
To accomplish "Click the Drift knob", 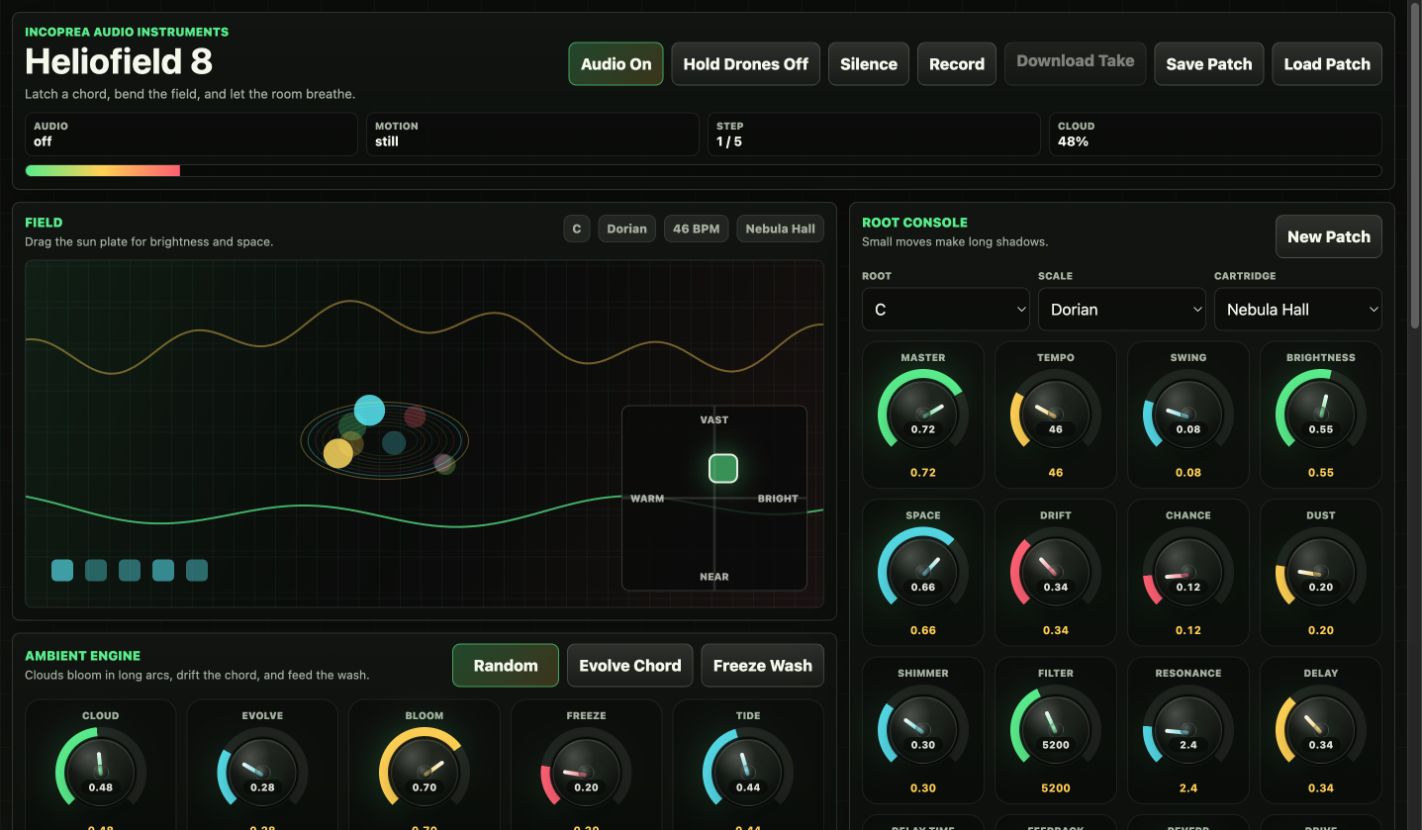I will pyautogui.click(x=1056, y=572).
